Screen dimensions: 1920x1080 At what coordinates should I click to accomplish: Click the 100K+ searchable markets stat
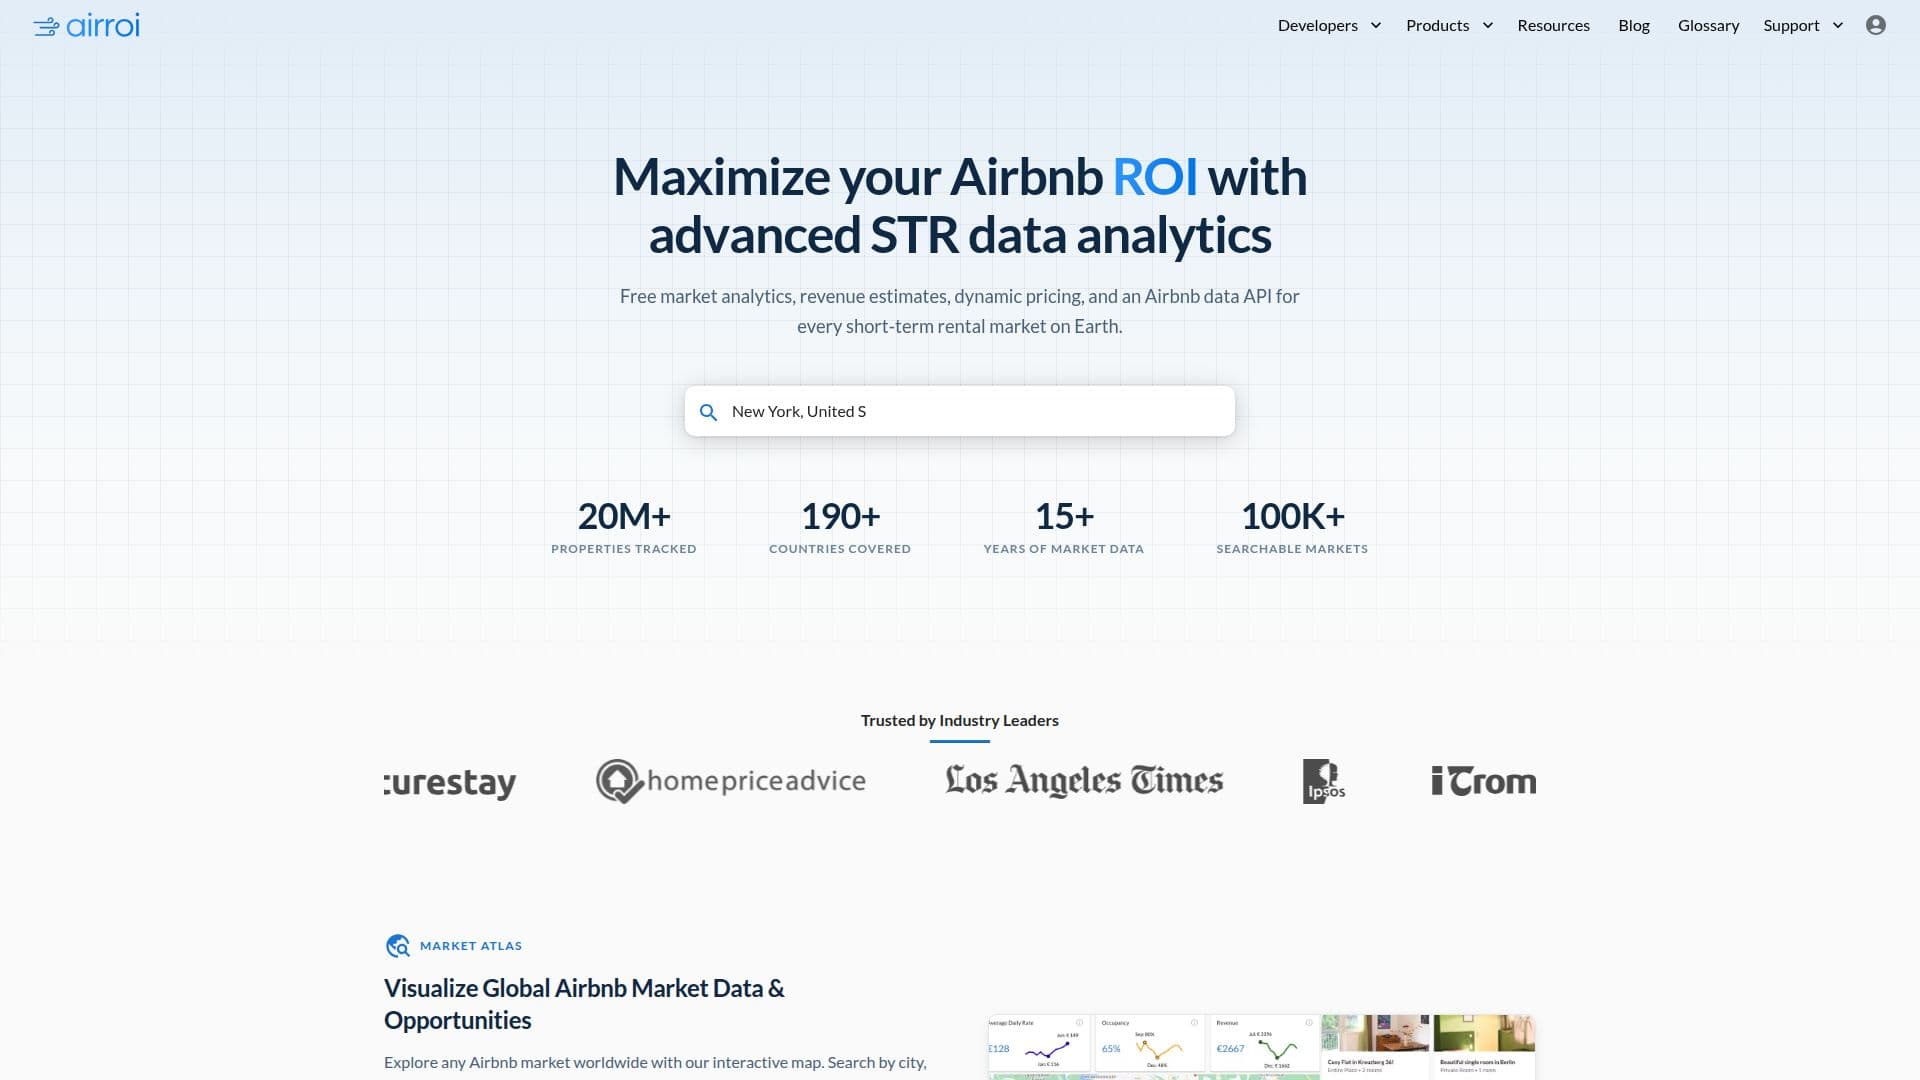(1292, 527)
